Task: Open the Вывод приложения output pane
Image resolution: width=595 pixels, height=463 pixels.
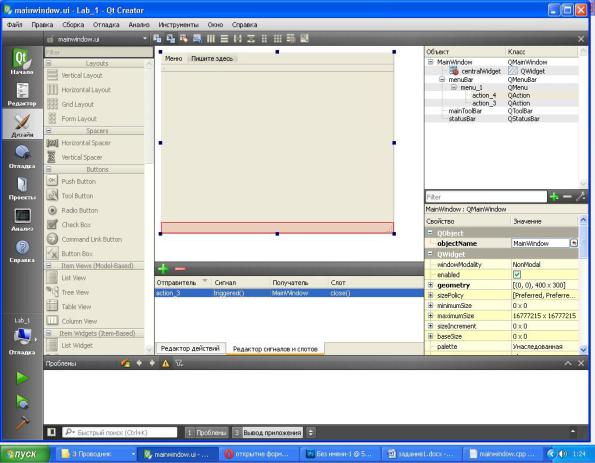Action: click(x=268, y=432)
